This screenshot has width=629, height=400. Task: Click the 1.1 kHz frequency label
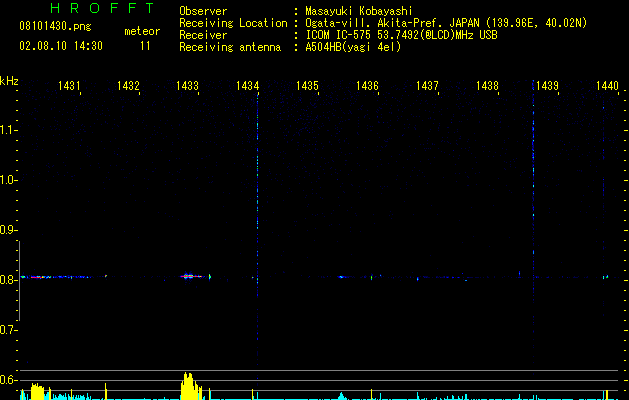(x=8, y=130)
